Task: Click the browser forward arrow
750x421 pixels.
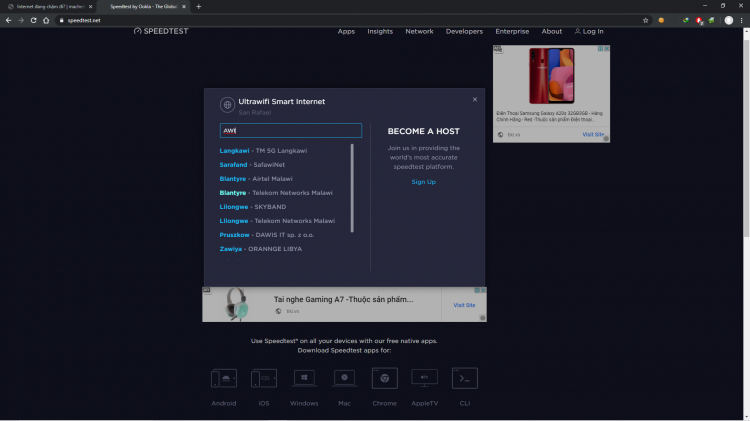Action: (21, 20)
